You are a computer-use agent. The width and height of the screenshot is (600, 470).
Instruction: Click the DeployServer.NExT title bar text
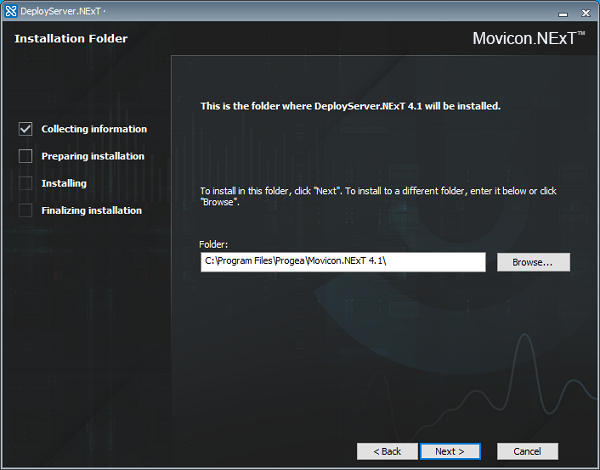point(61,11)
